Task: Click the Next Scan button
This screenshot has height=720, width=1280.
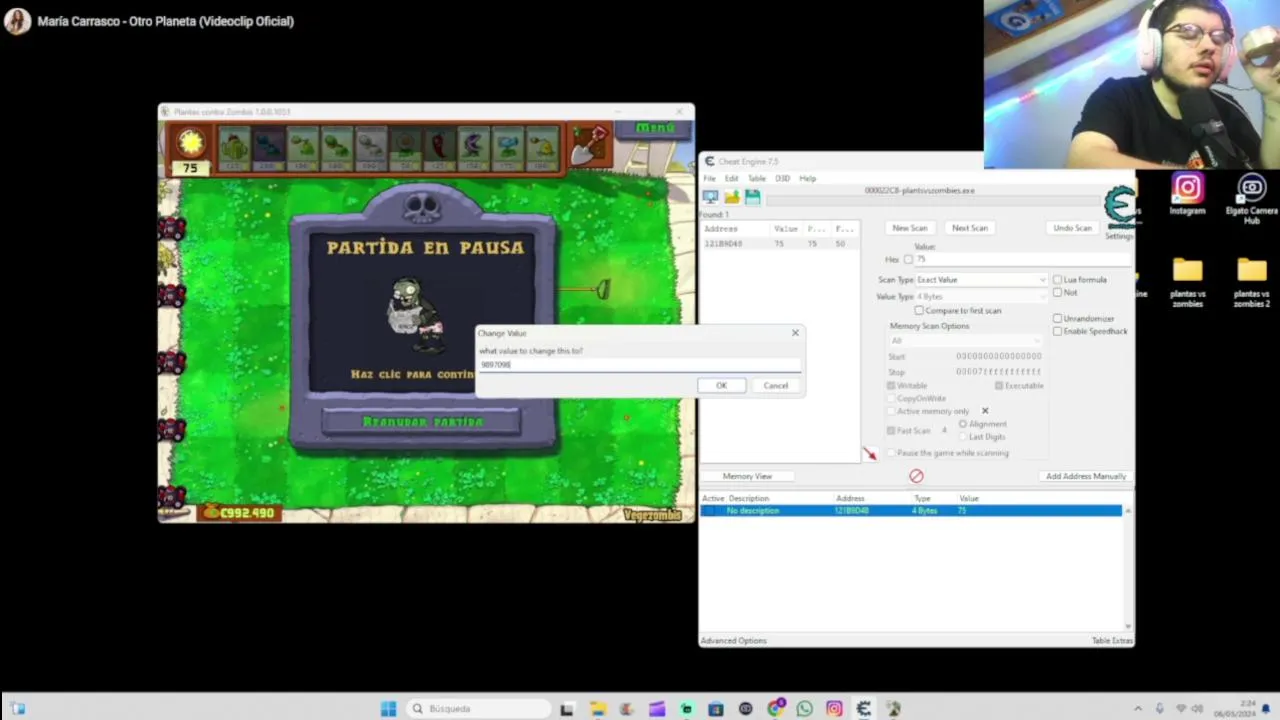Action: click(969, 228)
